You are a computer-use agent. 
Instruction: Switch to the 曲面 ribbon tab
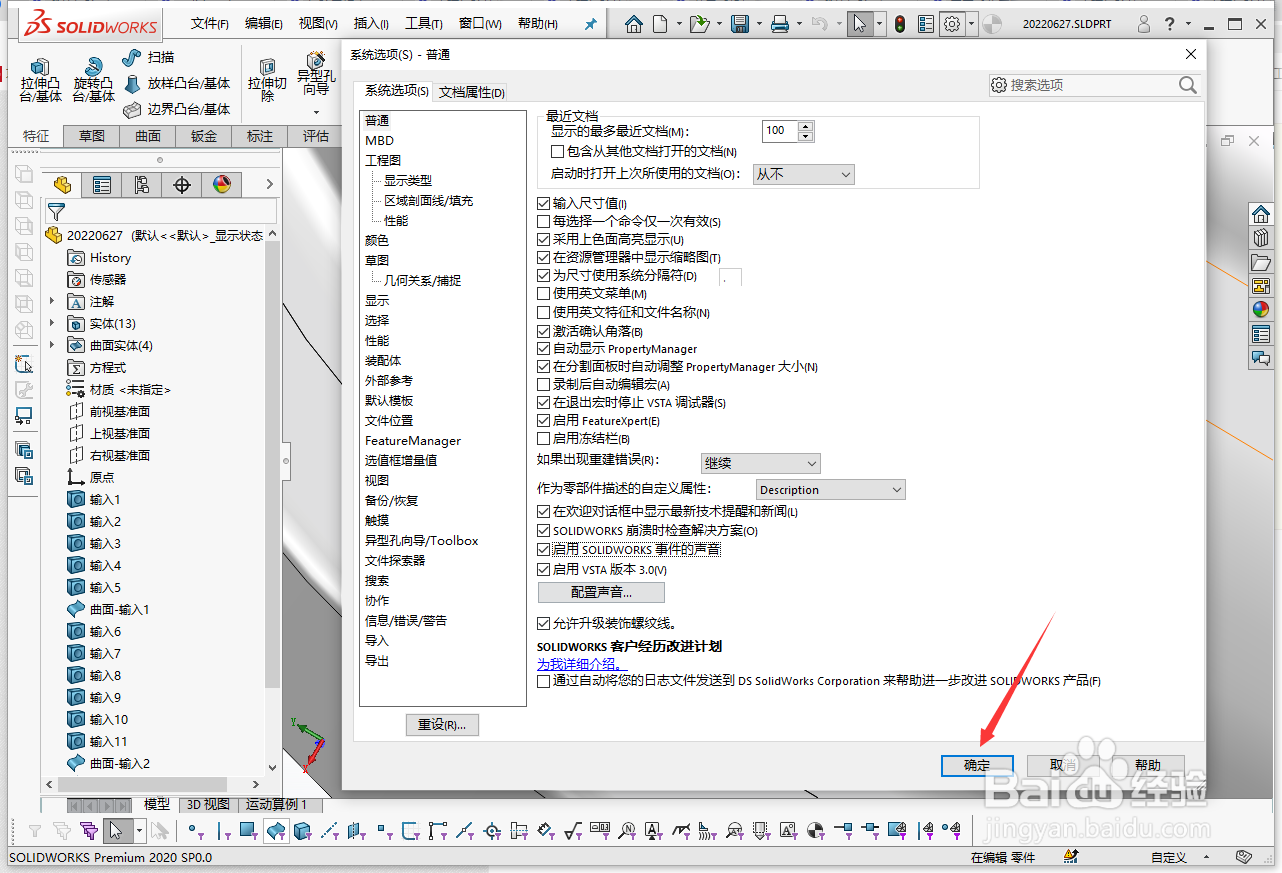(x=148, y=136)
